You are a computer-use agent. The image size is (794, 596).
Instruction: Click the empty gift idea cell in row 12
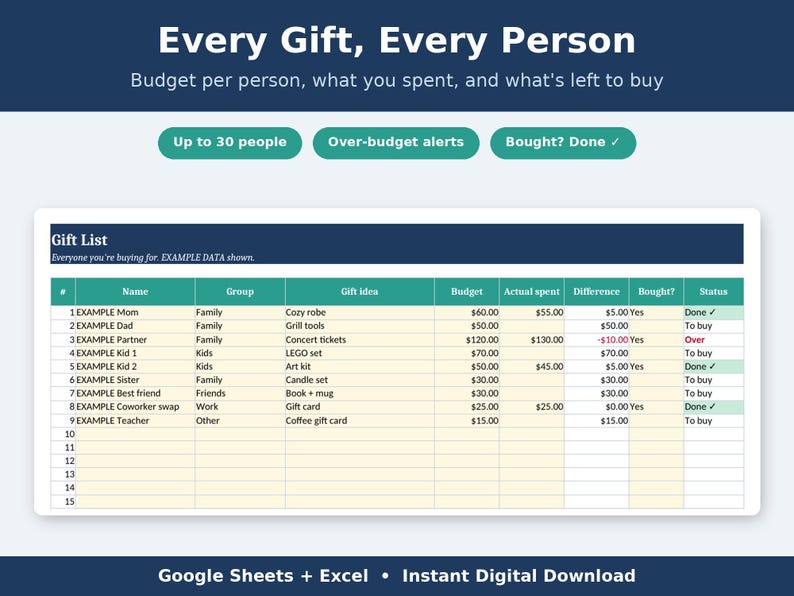point(360,461)
